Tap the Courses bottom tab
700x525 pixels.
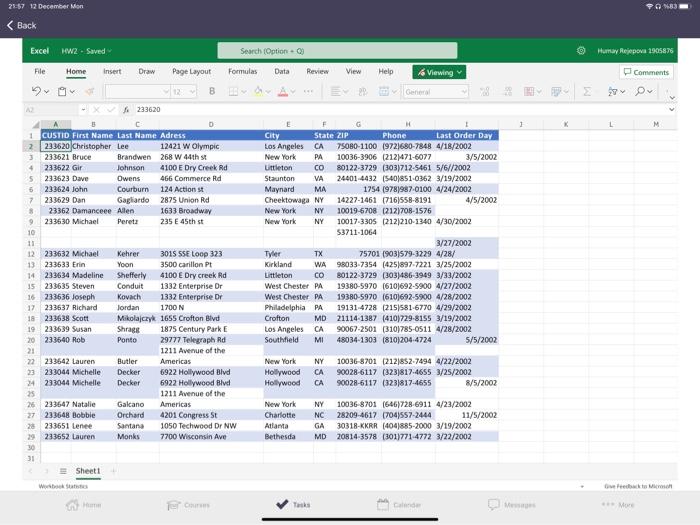click(188, 505)
